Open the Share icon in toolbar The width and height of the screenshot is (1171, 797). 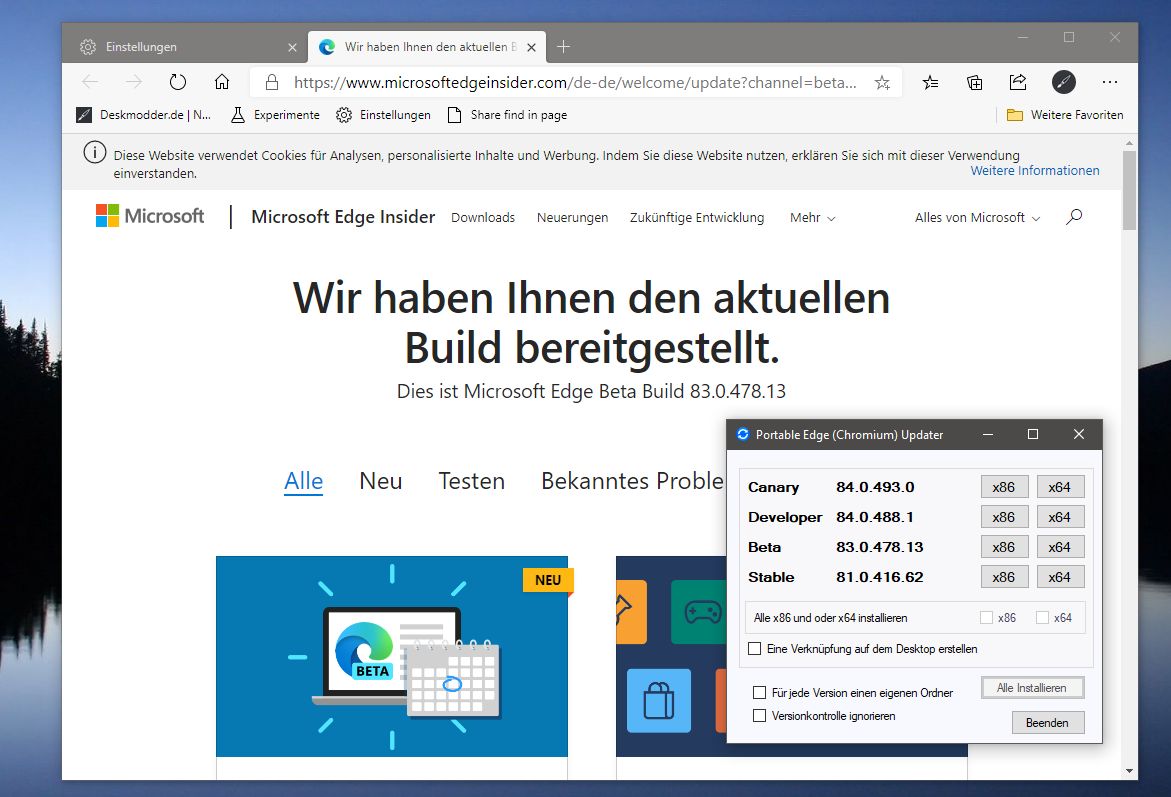tap(1018, 82)
